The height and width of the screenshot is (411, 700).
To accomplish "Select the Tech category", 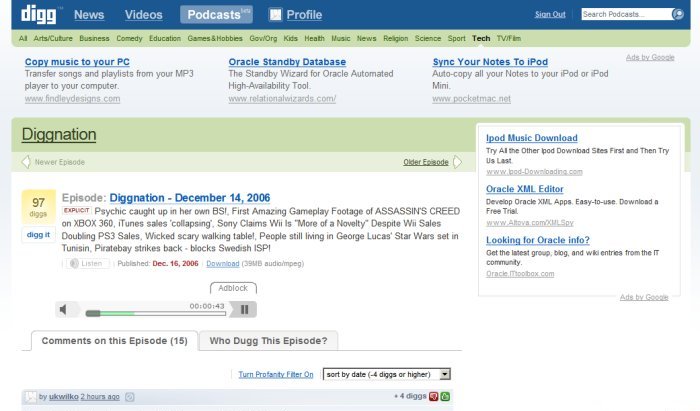I will click(x=481, y=38).
